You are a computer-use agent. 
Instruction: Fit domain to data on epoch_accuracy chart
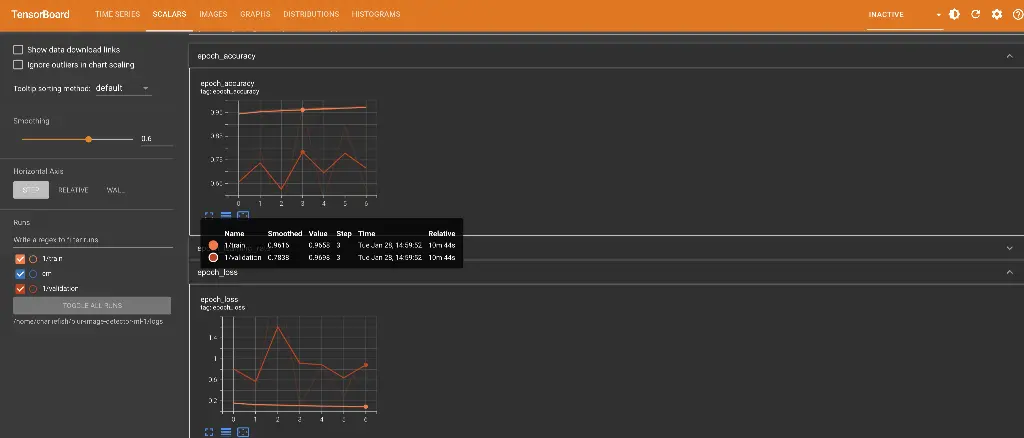click(243, 214)
